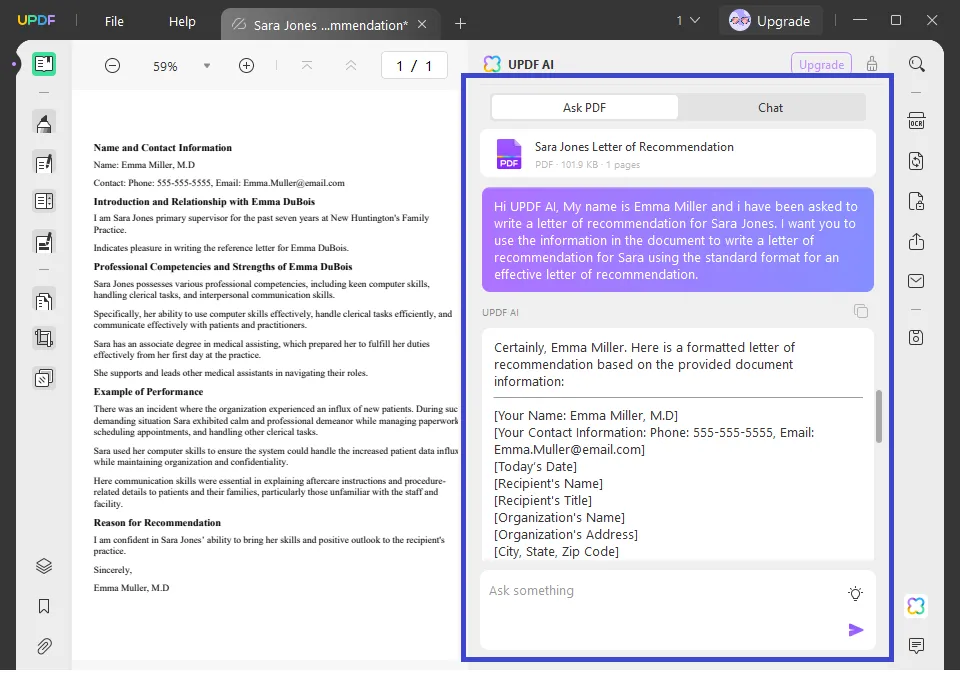Click the purple Upgrade button in AI panel
The image size is (960, 676).
pyautogui.click(x=821, y=64)
